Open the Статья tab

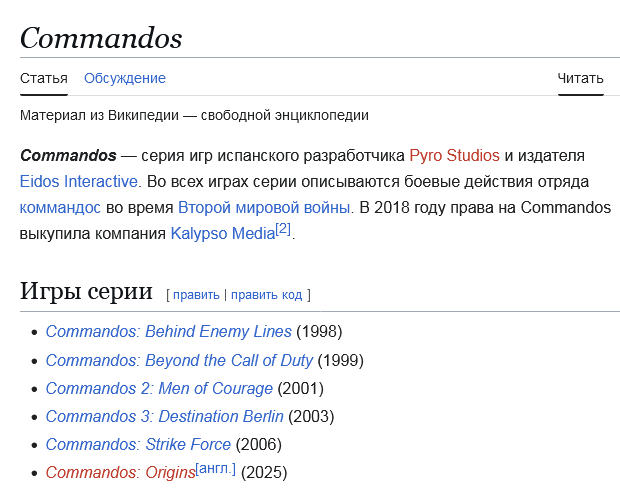coord(44,78)
